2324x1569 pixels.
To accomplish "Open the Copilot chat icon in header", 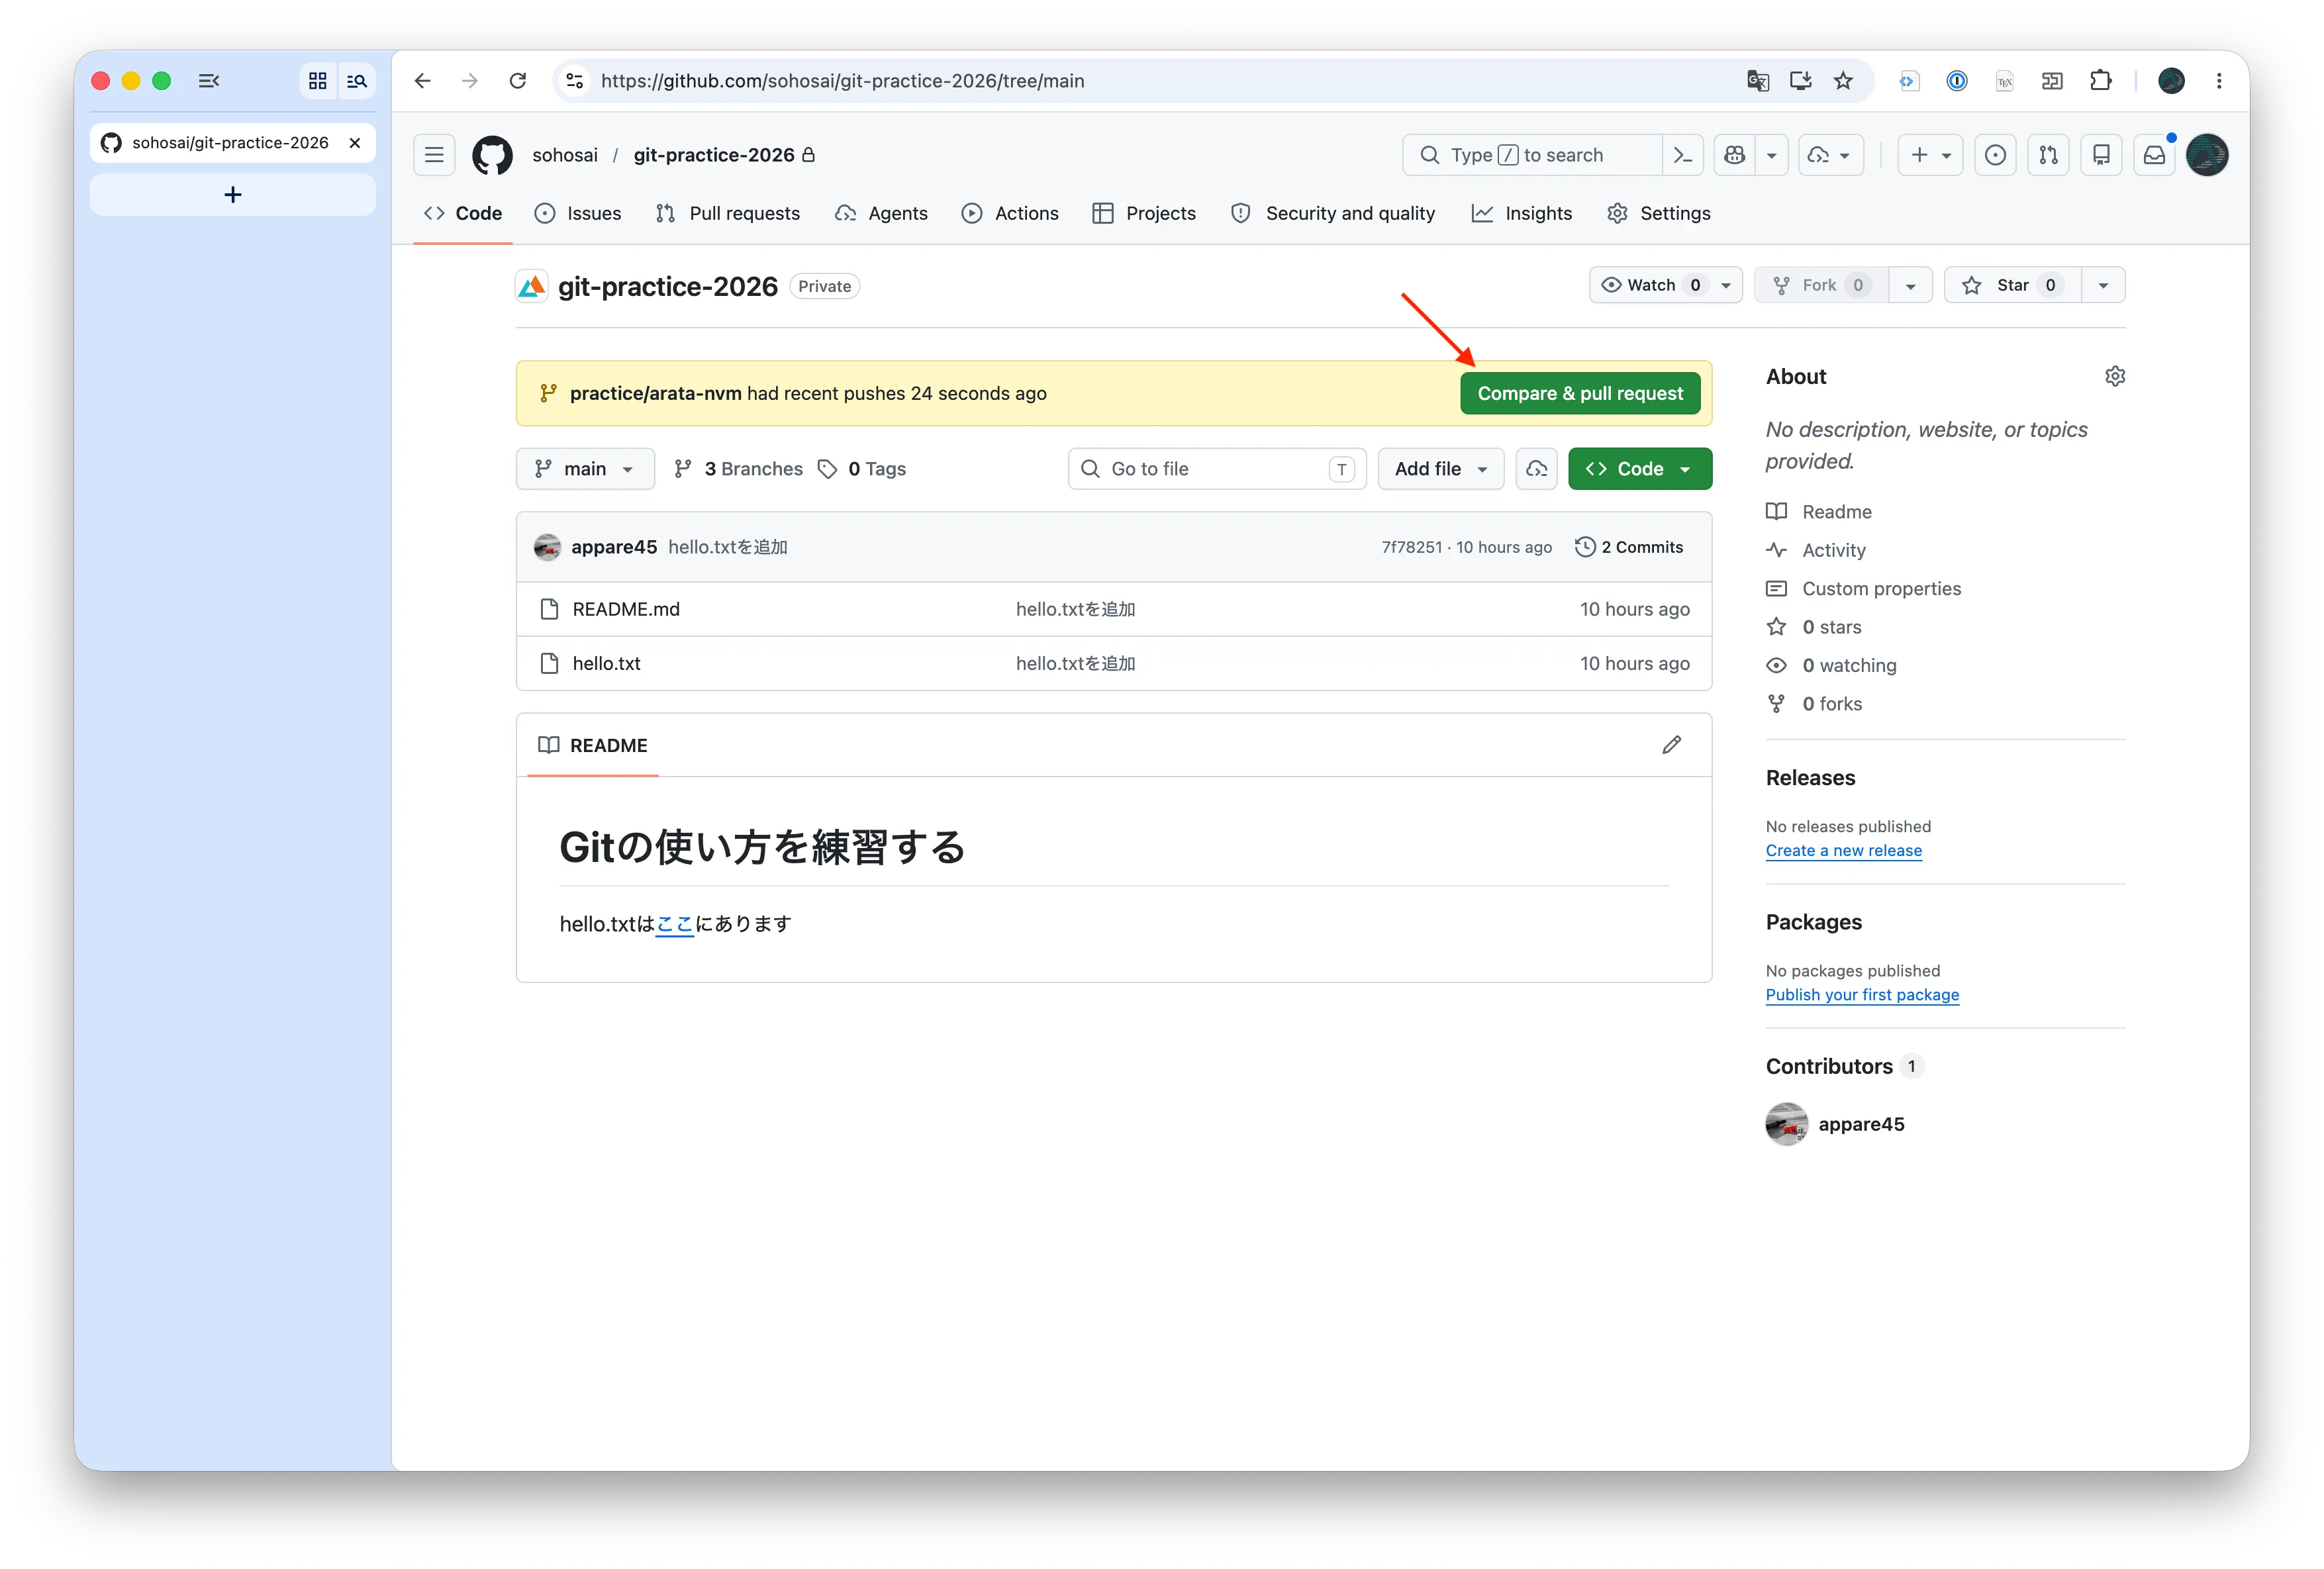I will (1735, 155).
